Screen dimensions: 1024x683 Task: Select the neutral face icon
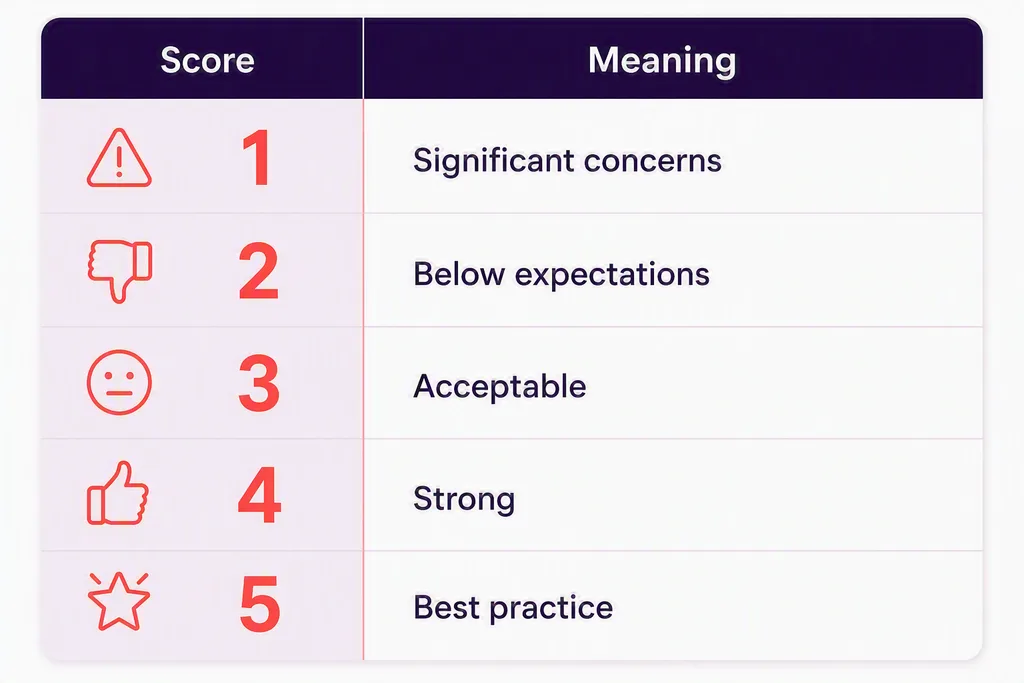tap(120, 383)
